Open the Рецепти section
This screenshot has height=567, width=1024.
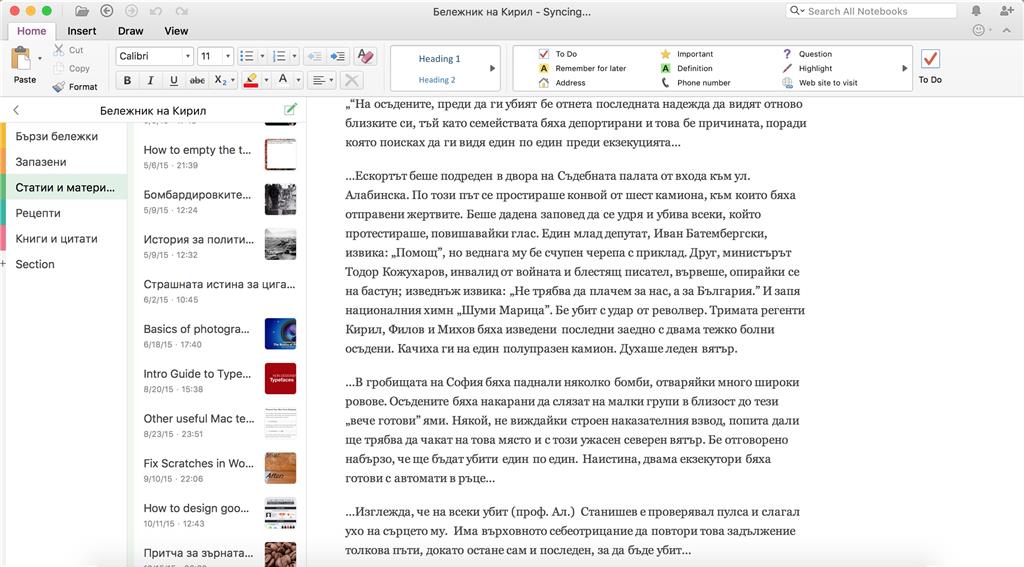tap(64, 213)
